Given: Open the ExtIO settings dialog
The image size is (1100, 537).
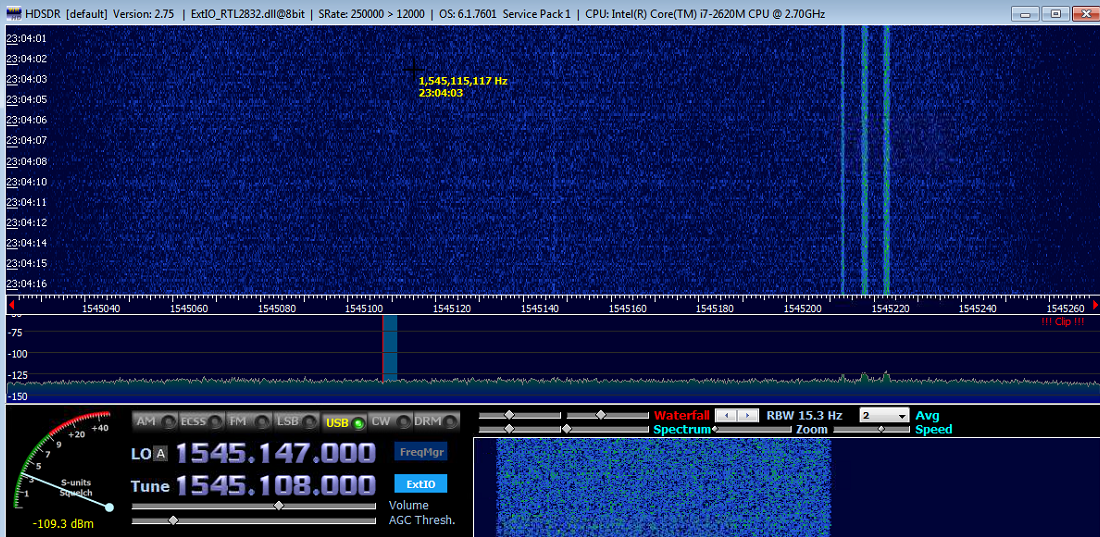Looking at the screenshot, I should point(421,485).
